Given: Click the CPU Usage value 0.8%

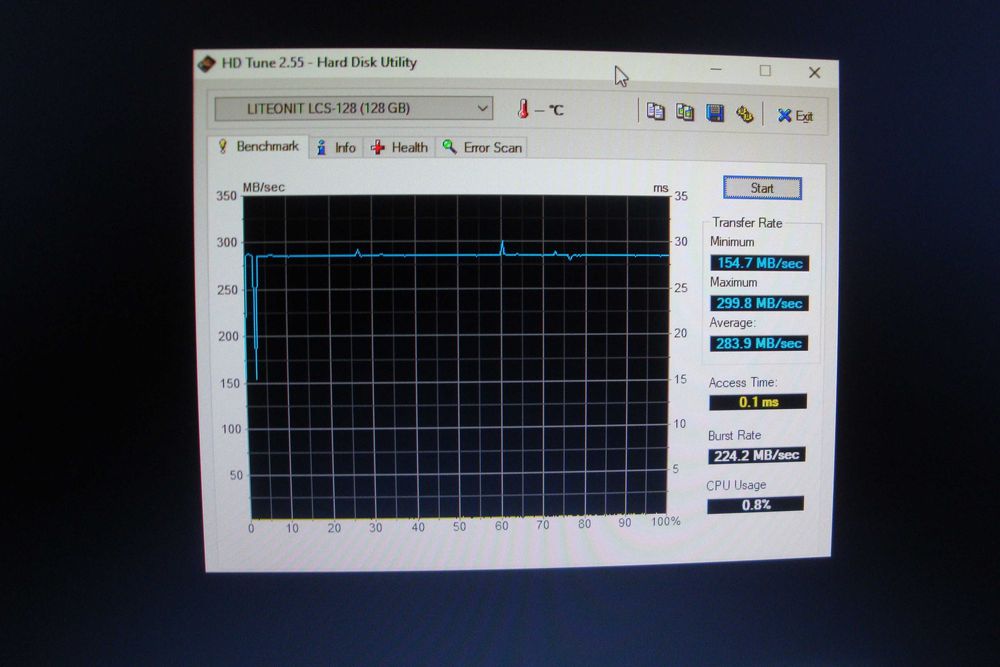Looking at the screenshot, I should coord(755,505).
